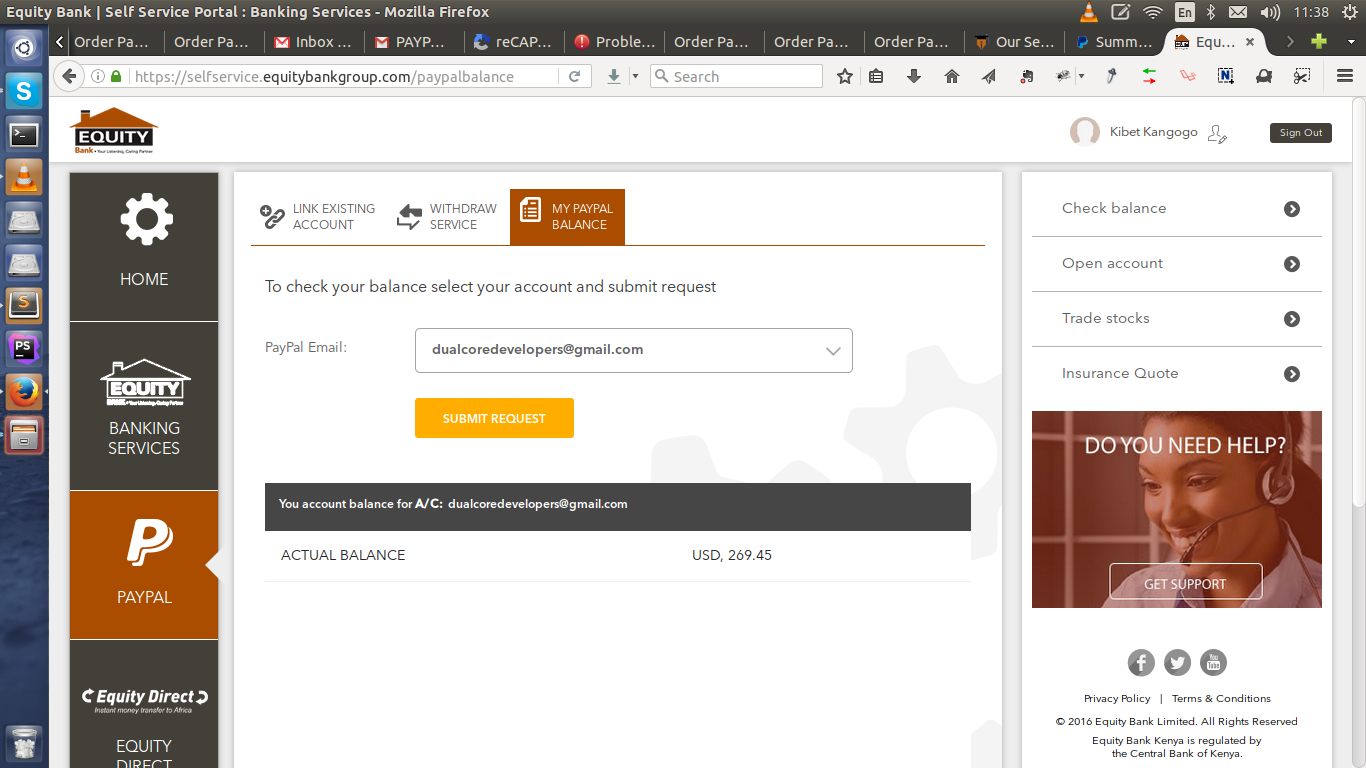Viewport: 1366px width, 768px height.
Task: Open the Firefox hamburger menu
Action: point(1345,76)
